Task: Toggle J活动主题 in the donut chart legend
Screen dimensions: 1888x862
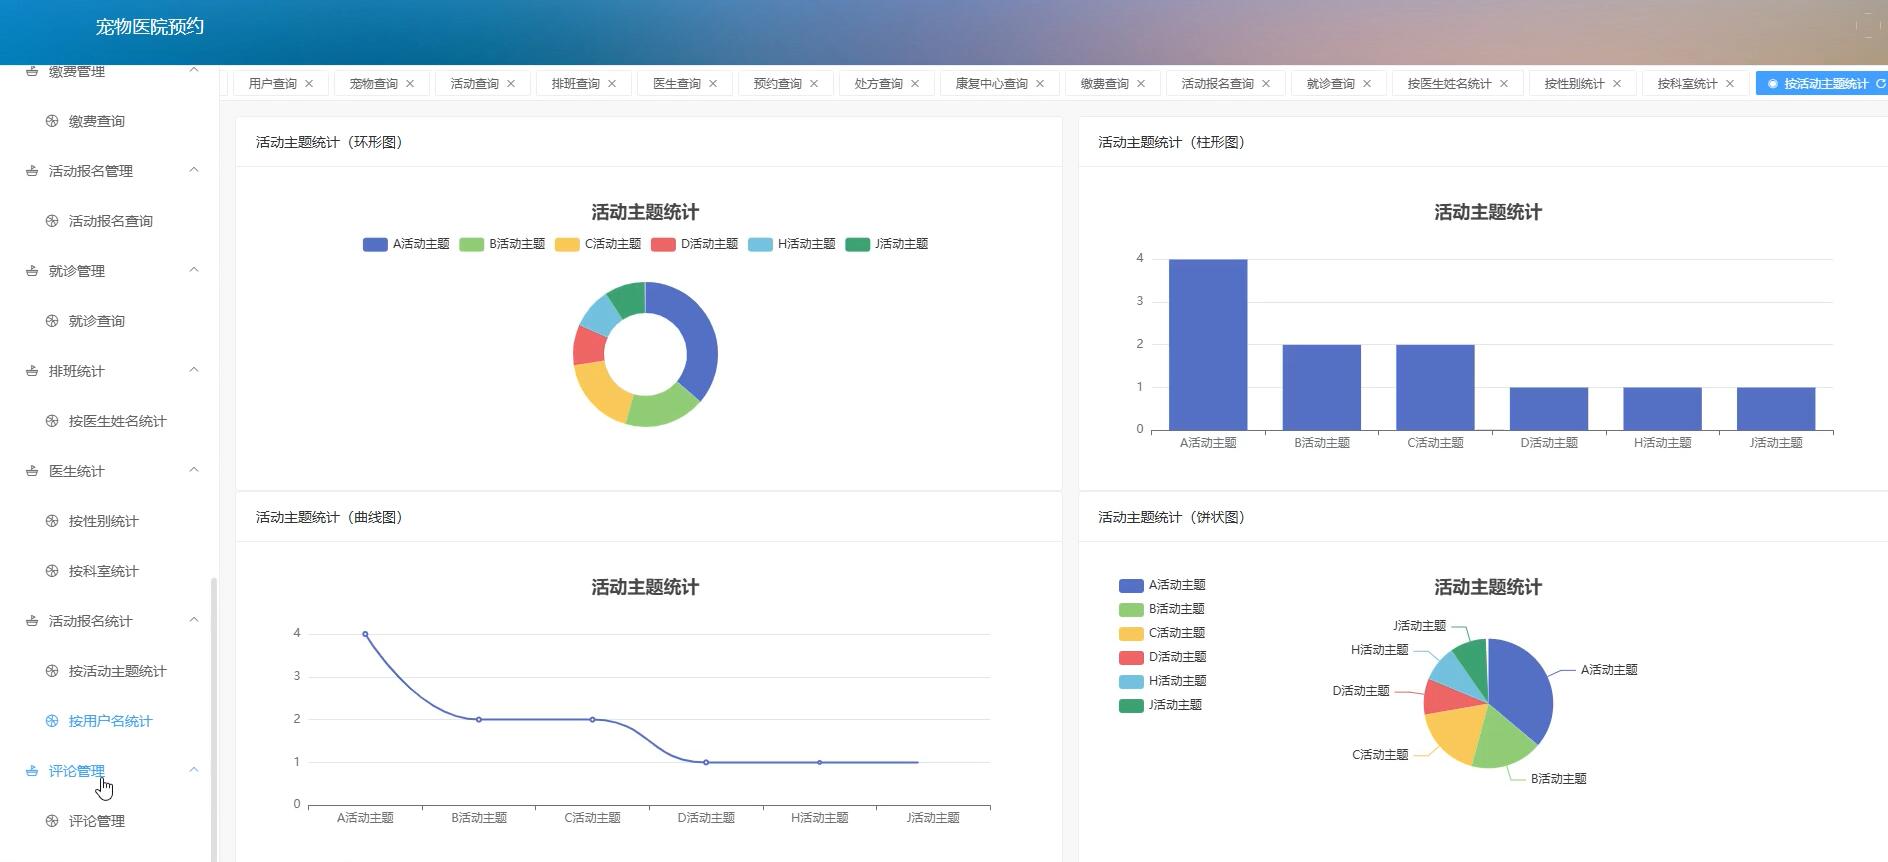Action: 887,244
